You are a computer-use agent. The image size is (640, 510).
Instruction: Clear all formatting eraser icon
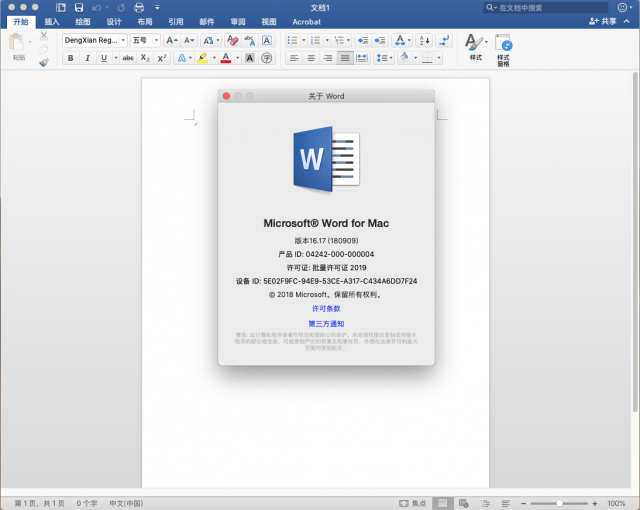pyautogui.click(x=233, y=40)
